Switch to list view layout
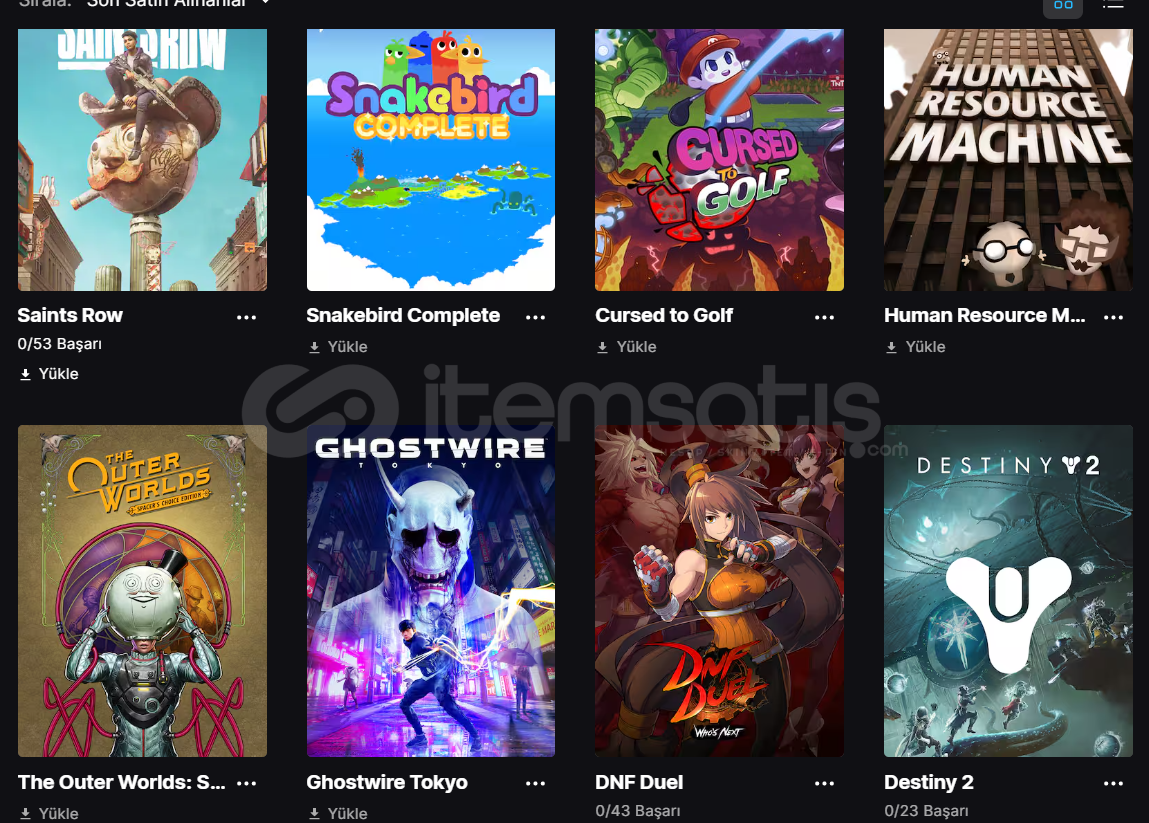Screen dimensions: 1149x823 pyautogui.click(x=1112, y=4)
